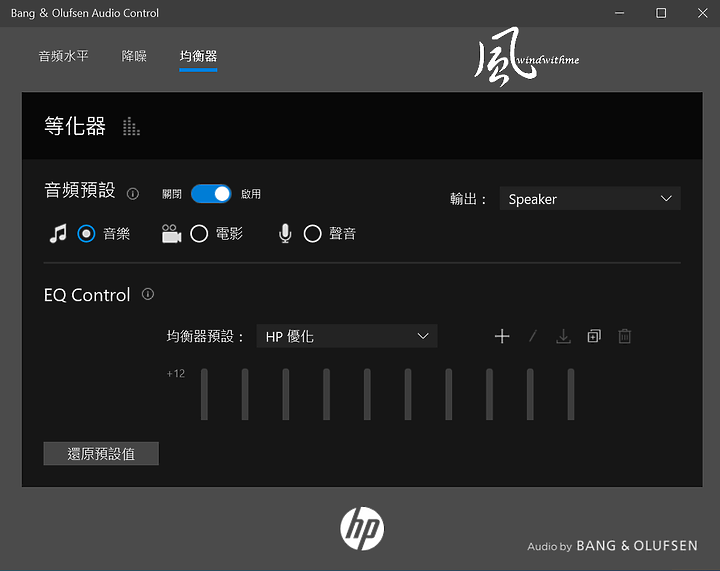Click the equalizer bars icon beside 等化器
Viewport: 720px width, 571px height.
click(131, 127)
